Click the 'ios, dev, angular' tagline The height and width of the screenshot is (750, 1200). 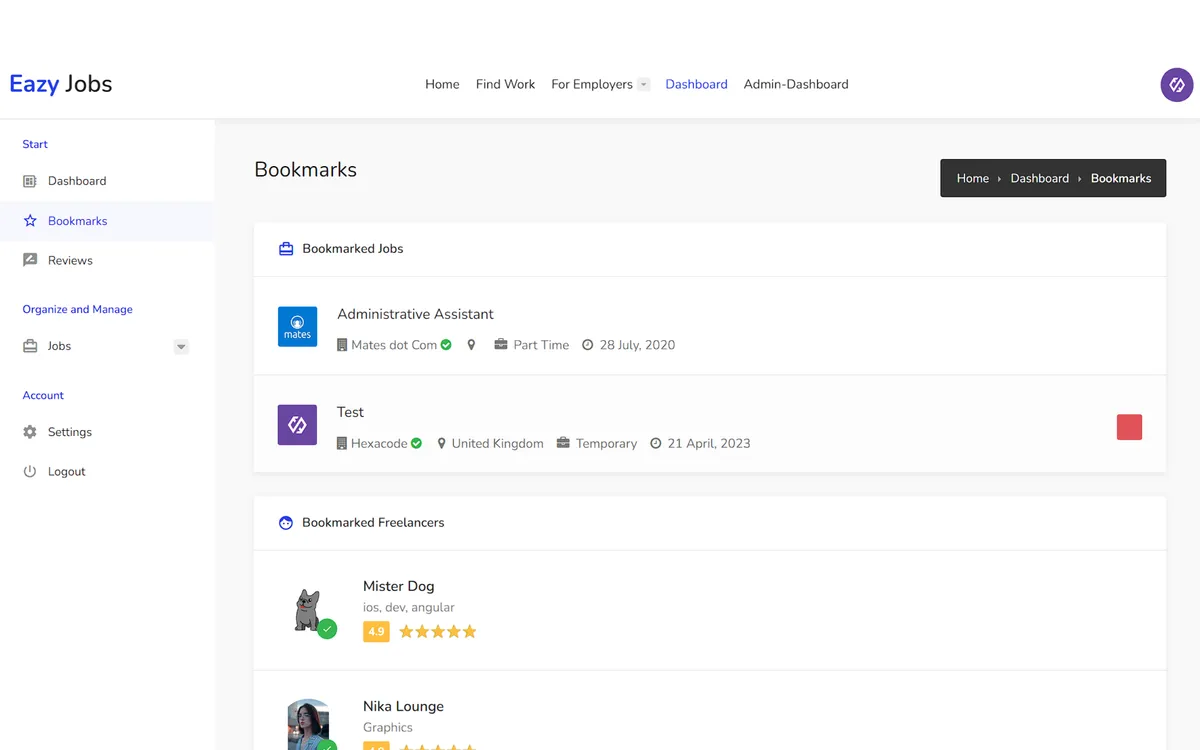(409, 607)
